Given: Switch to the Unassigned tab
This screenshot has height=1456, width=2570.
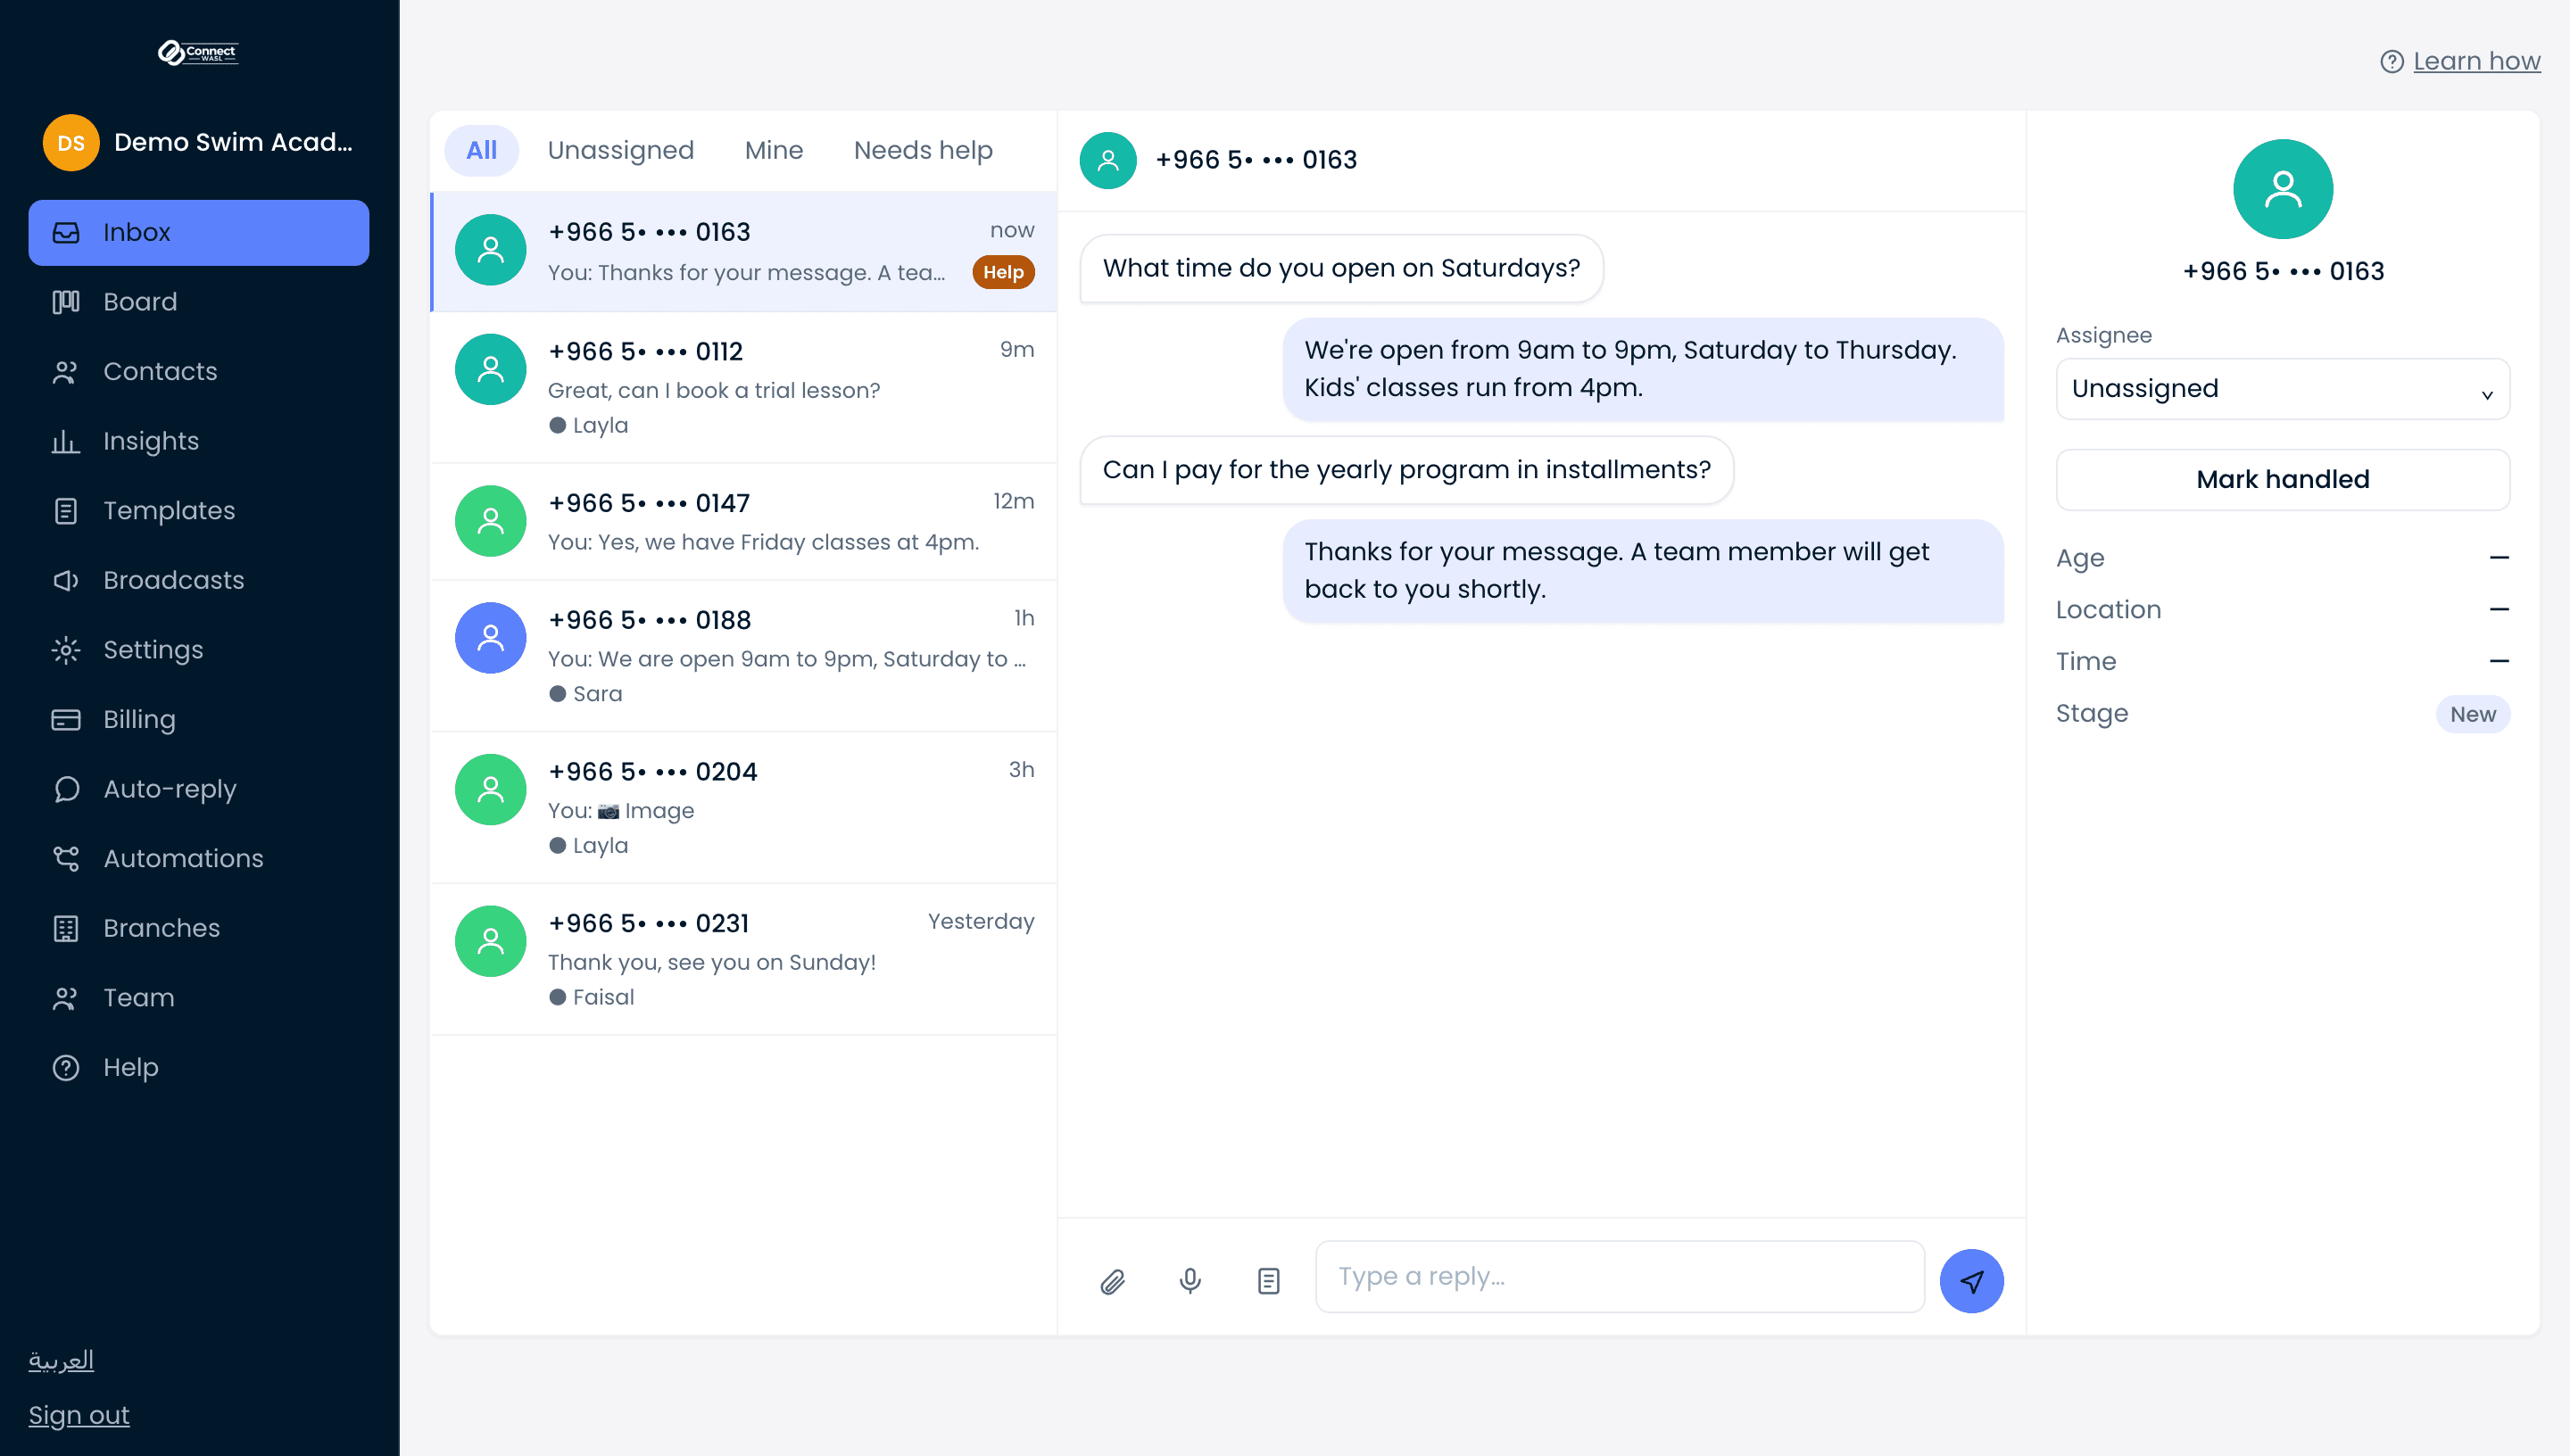Looking at the screenshot, I should [x=620, y=151].
